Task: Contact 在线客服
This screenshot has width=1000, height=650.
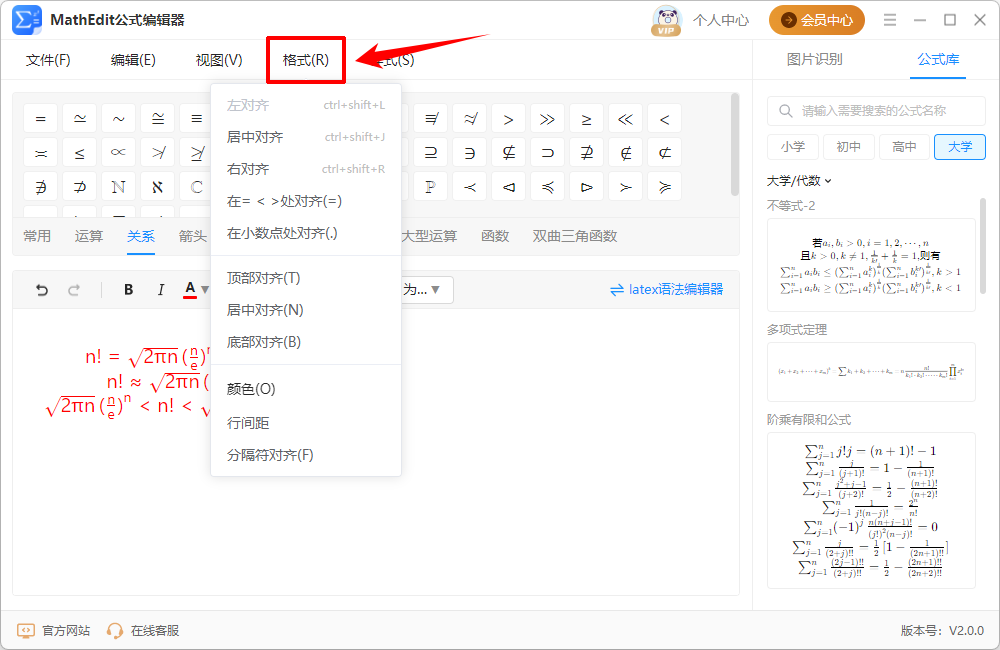Action: [143, 631]
